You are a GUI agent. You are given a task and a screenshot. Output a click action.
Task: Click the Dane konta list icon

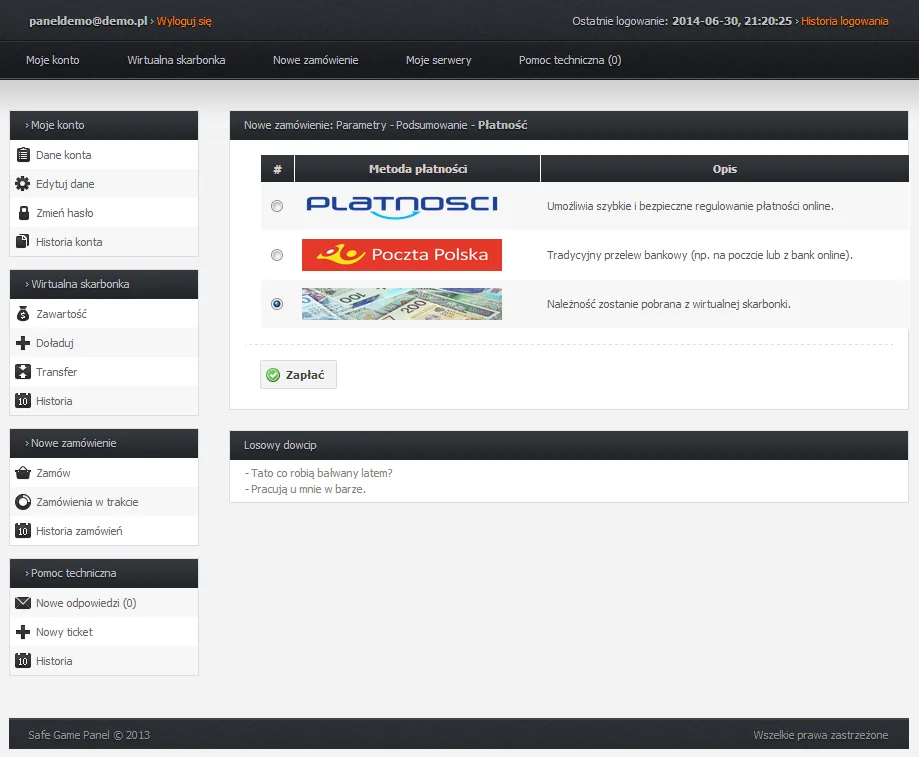23,155
